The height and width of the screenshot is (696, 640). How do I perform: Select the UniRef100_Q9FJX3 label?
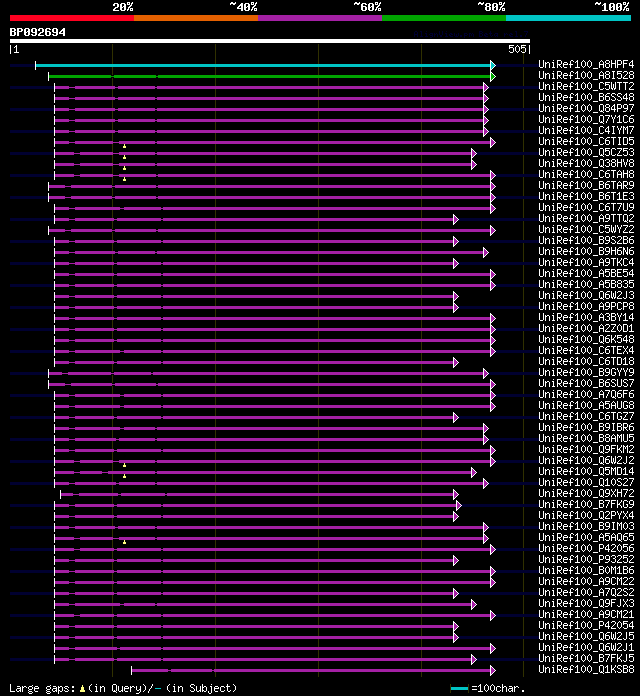pyautogui.click(x=586, y=604)
